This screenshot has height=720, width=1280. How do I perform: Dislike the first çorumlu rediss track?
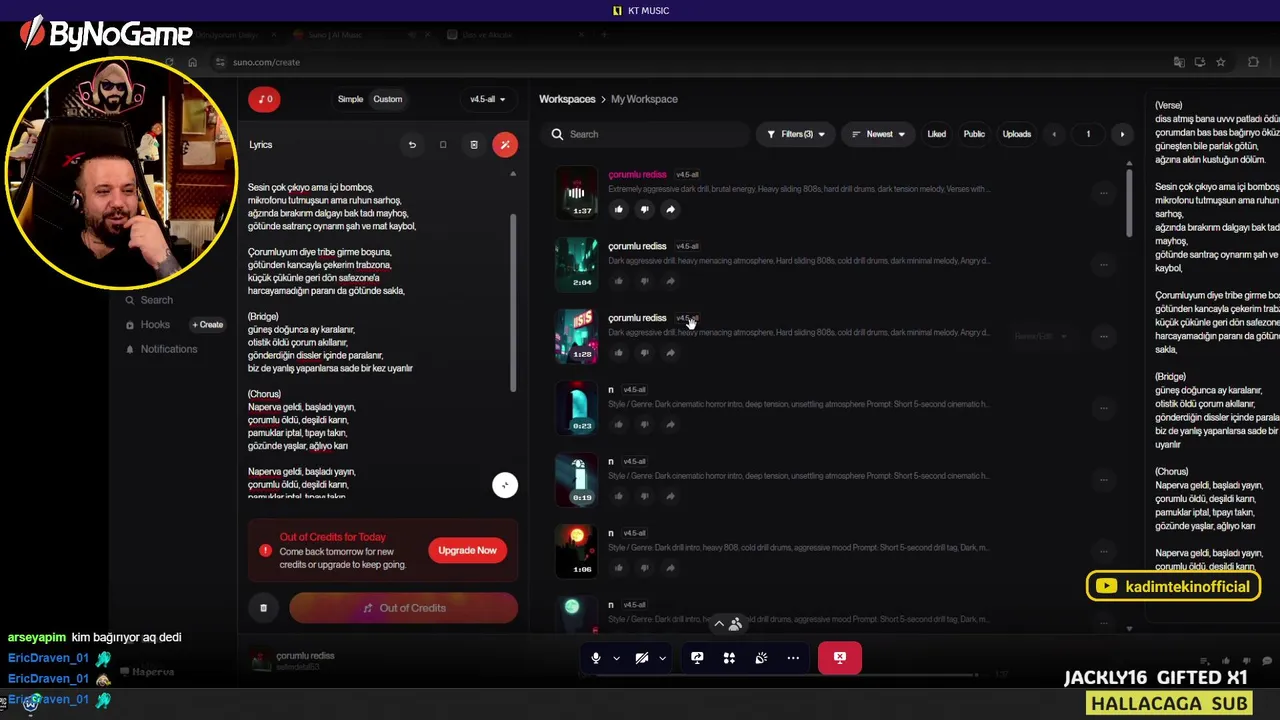tap(644, 209)
